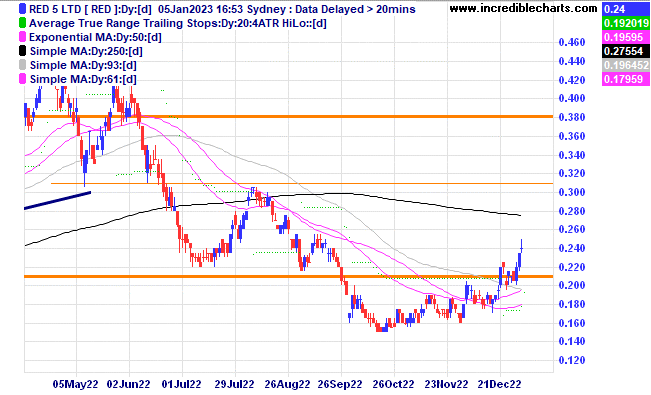651x395 pixels.
Task: Click the 0.280 price axis label
Action: pos(572,211)
